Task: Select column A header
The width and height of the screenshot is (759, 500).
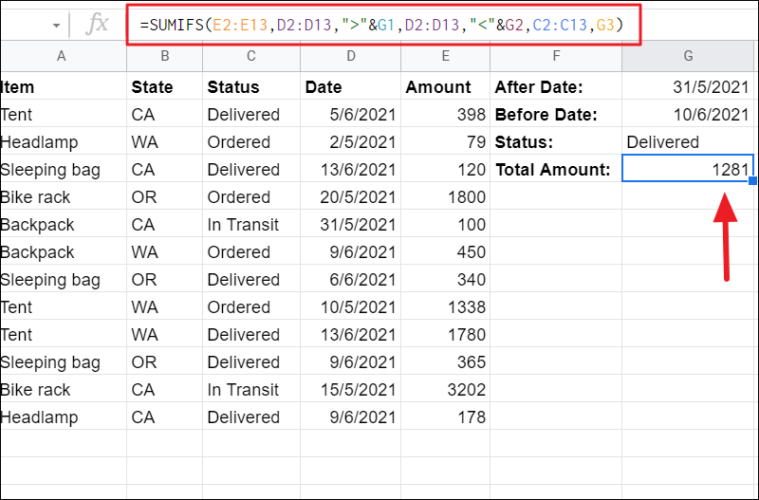Action: 63,56
